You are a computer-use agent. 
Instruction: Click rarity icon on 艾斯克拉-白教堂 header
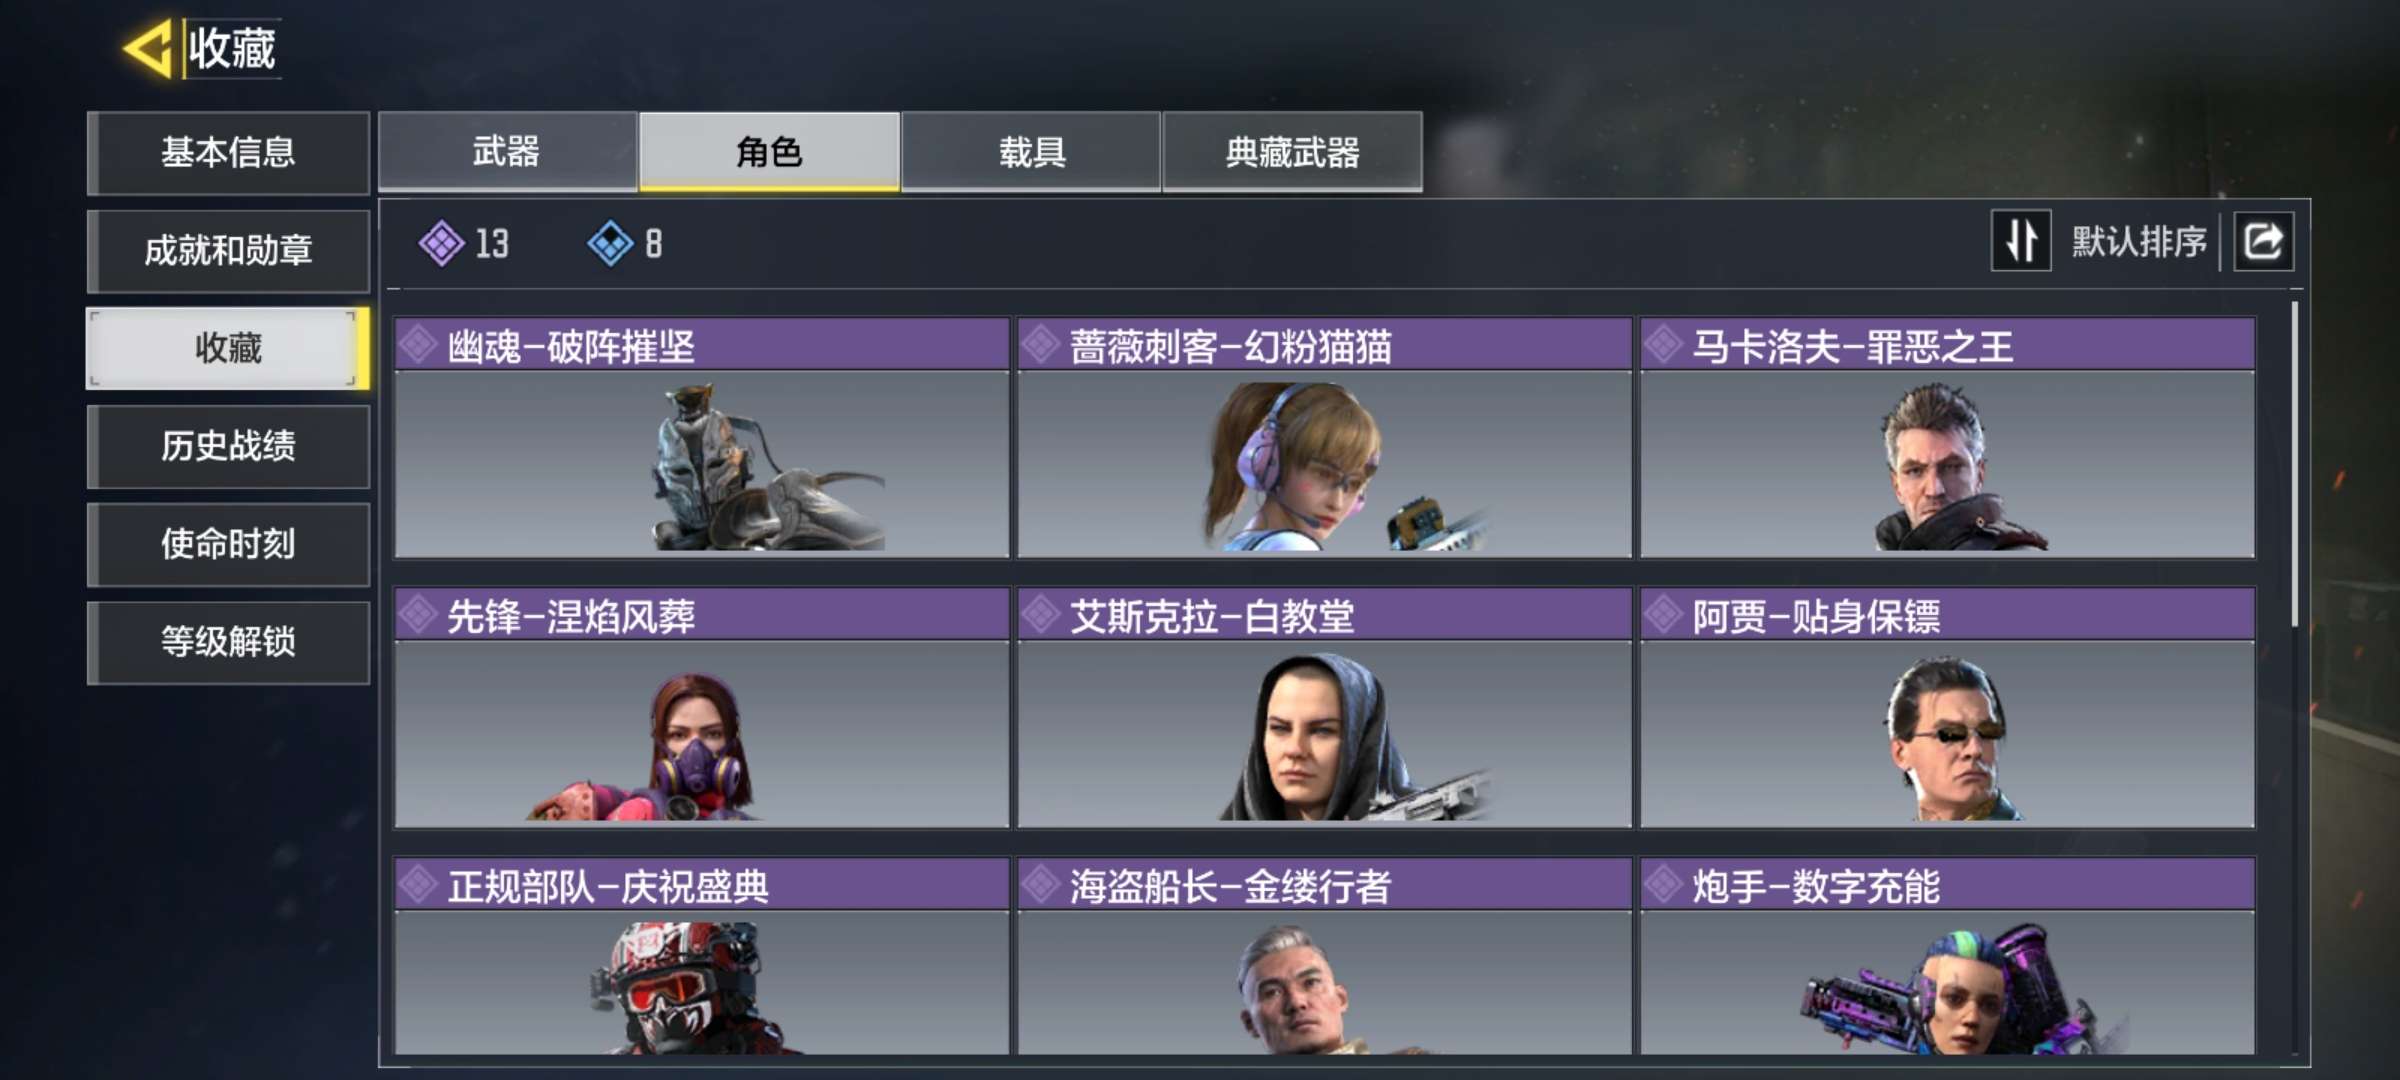(x=1041, y=615)
